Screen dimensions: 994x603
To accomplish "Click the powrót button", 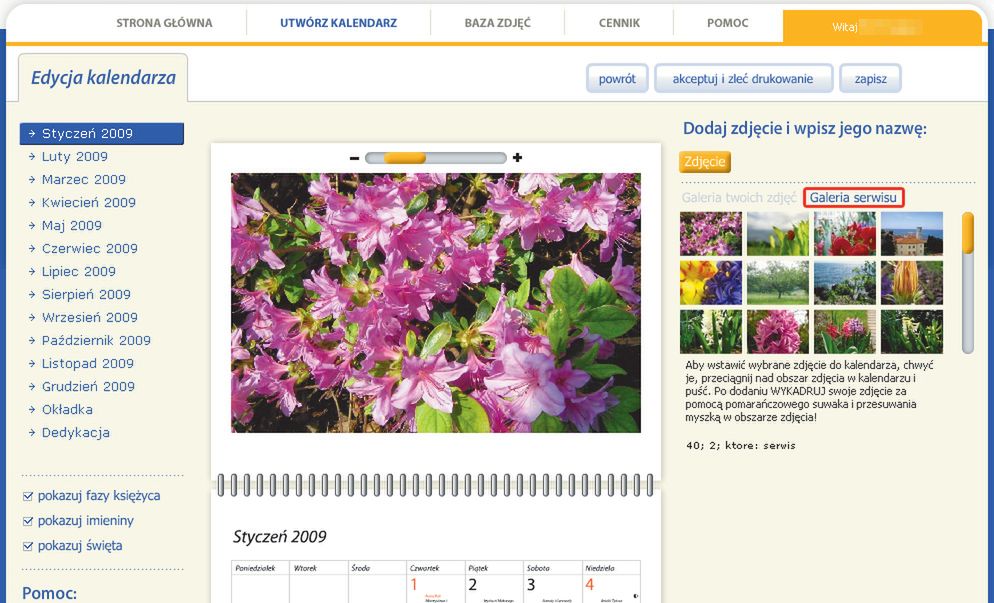I will [617, 79].
